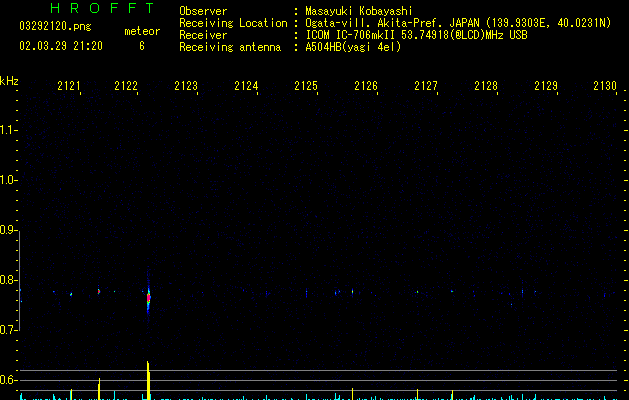This screenshot has width=629, height=400.
Task: Select the file name 03292120.png
Action: 55,26
